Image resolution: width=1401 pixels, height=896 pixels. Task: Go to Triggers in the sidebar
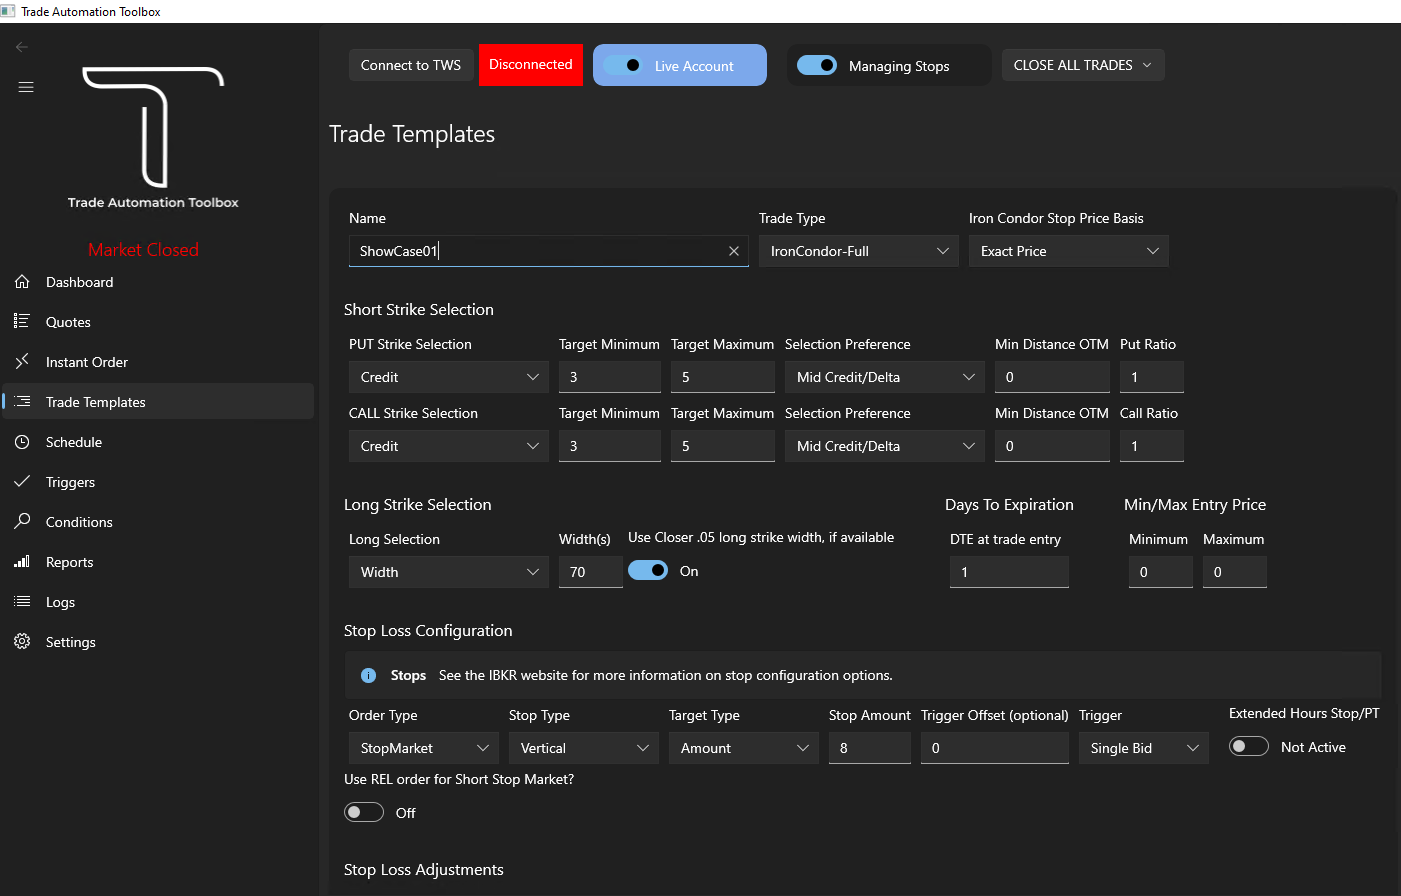click(70, 482)
